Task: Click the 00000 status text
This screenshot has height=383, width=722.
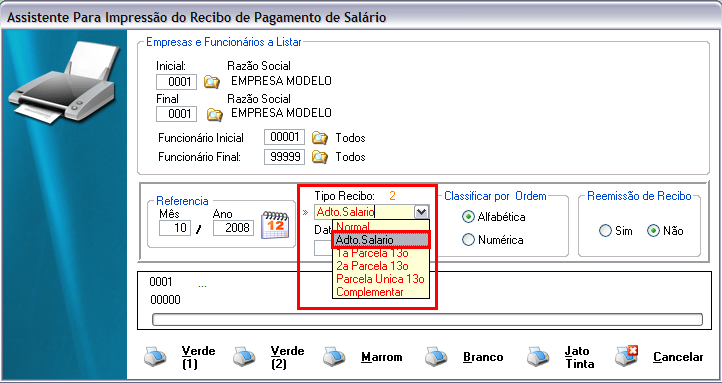Action: pos(165,300)
